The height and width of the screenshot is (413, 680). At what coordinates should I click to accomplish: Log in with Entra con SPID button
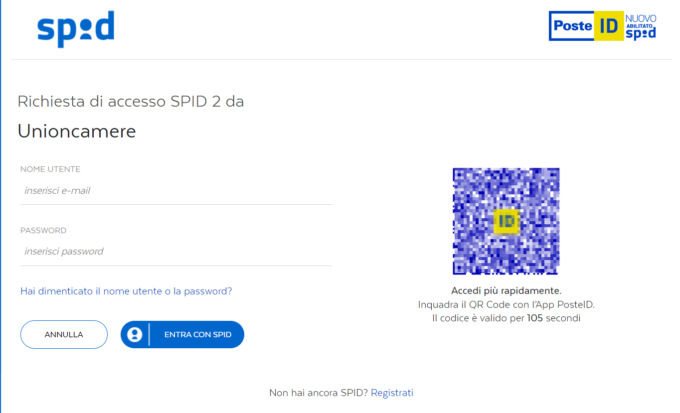click(182, 334)
